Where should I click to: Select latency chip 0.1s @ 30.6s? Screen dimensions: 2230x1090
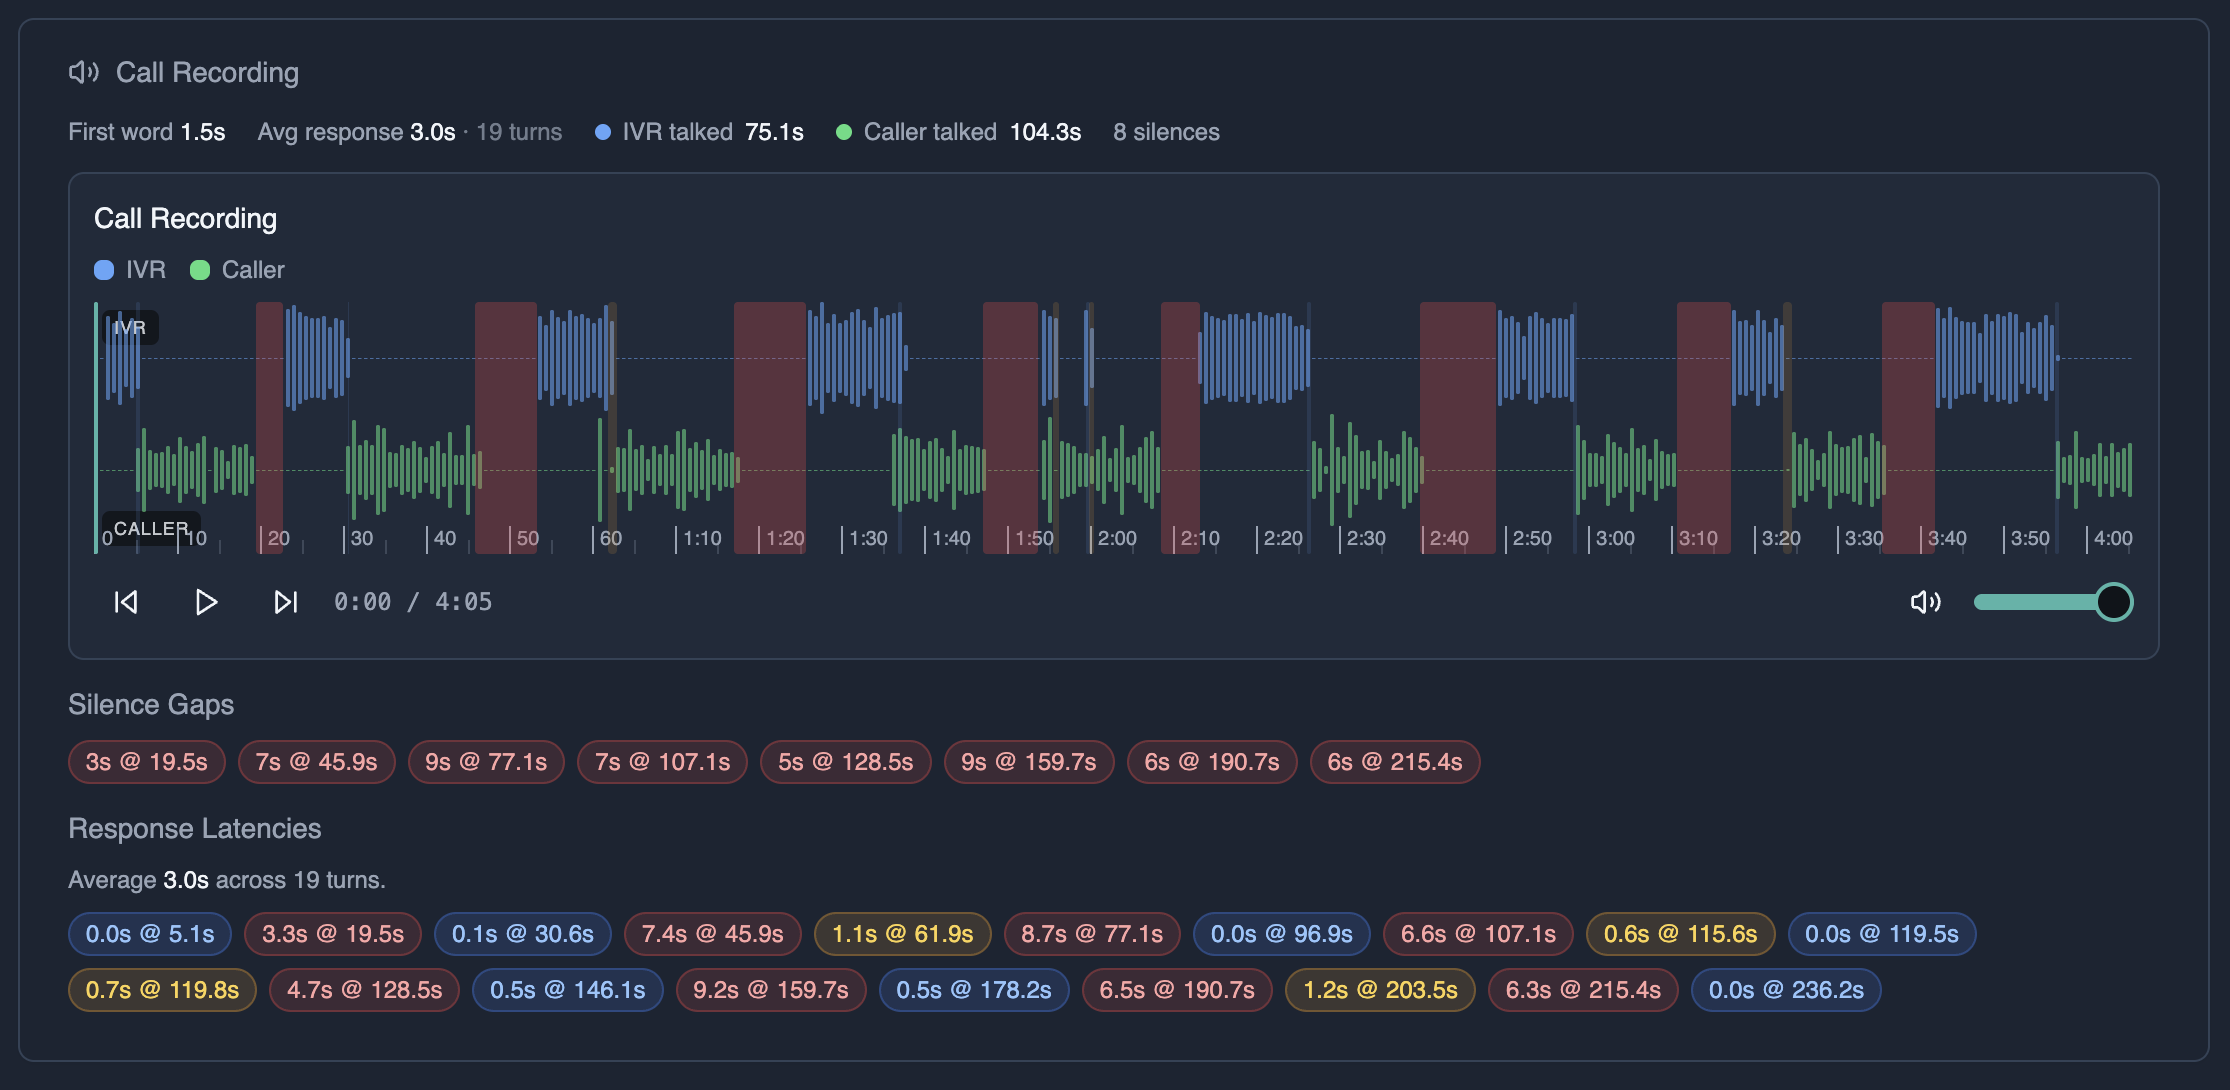(523, 934)
